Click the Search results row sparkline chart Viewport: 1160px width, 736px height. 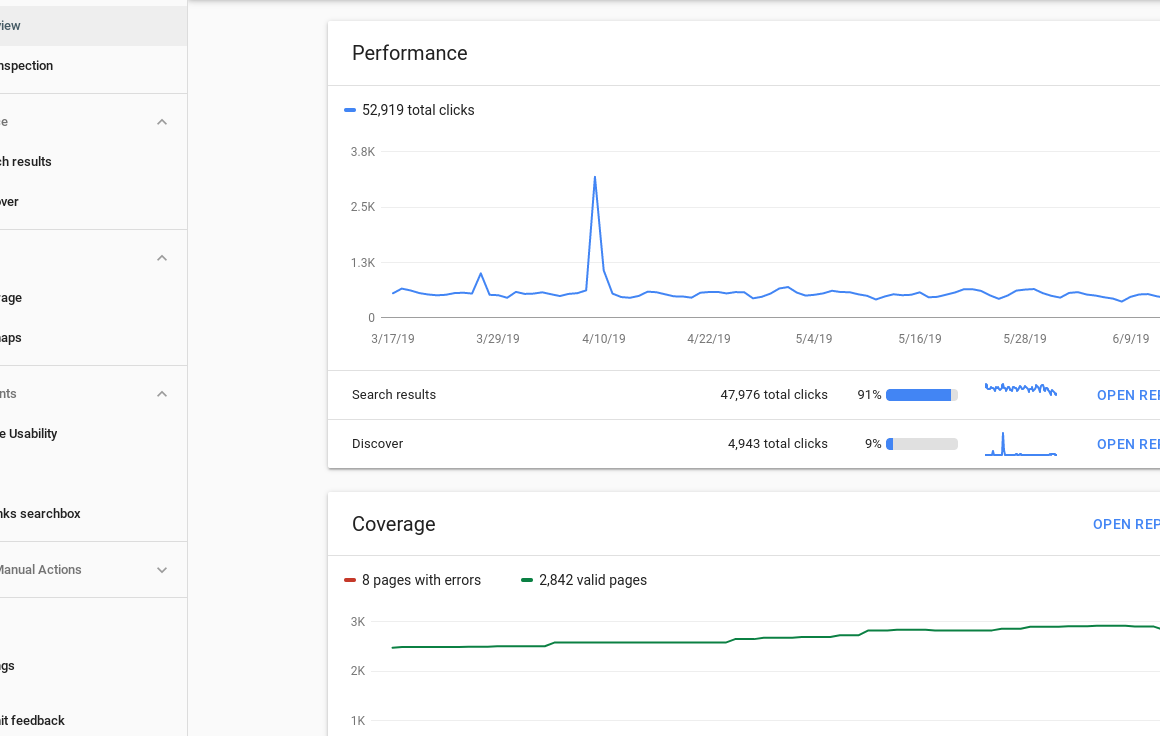point(1020,389)
